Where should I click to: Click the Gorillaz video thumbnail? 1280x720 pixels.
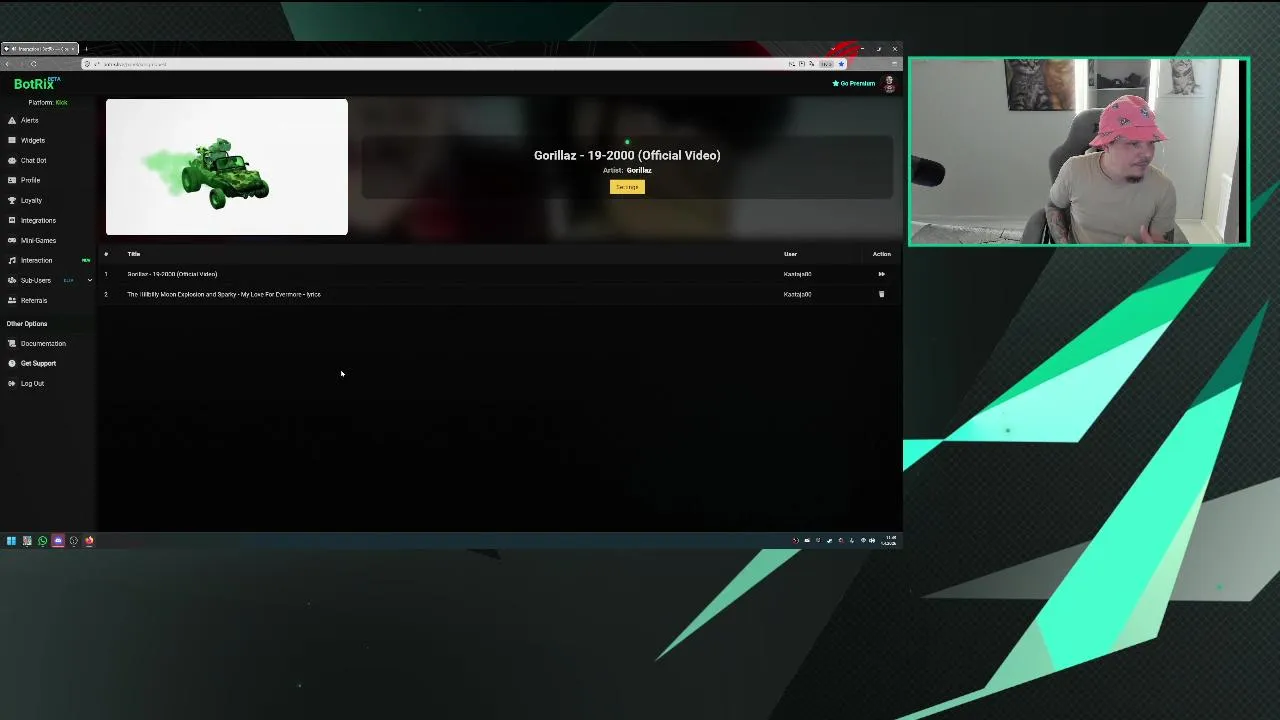click(227, 167)
